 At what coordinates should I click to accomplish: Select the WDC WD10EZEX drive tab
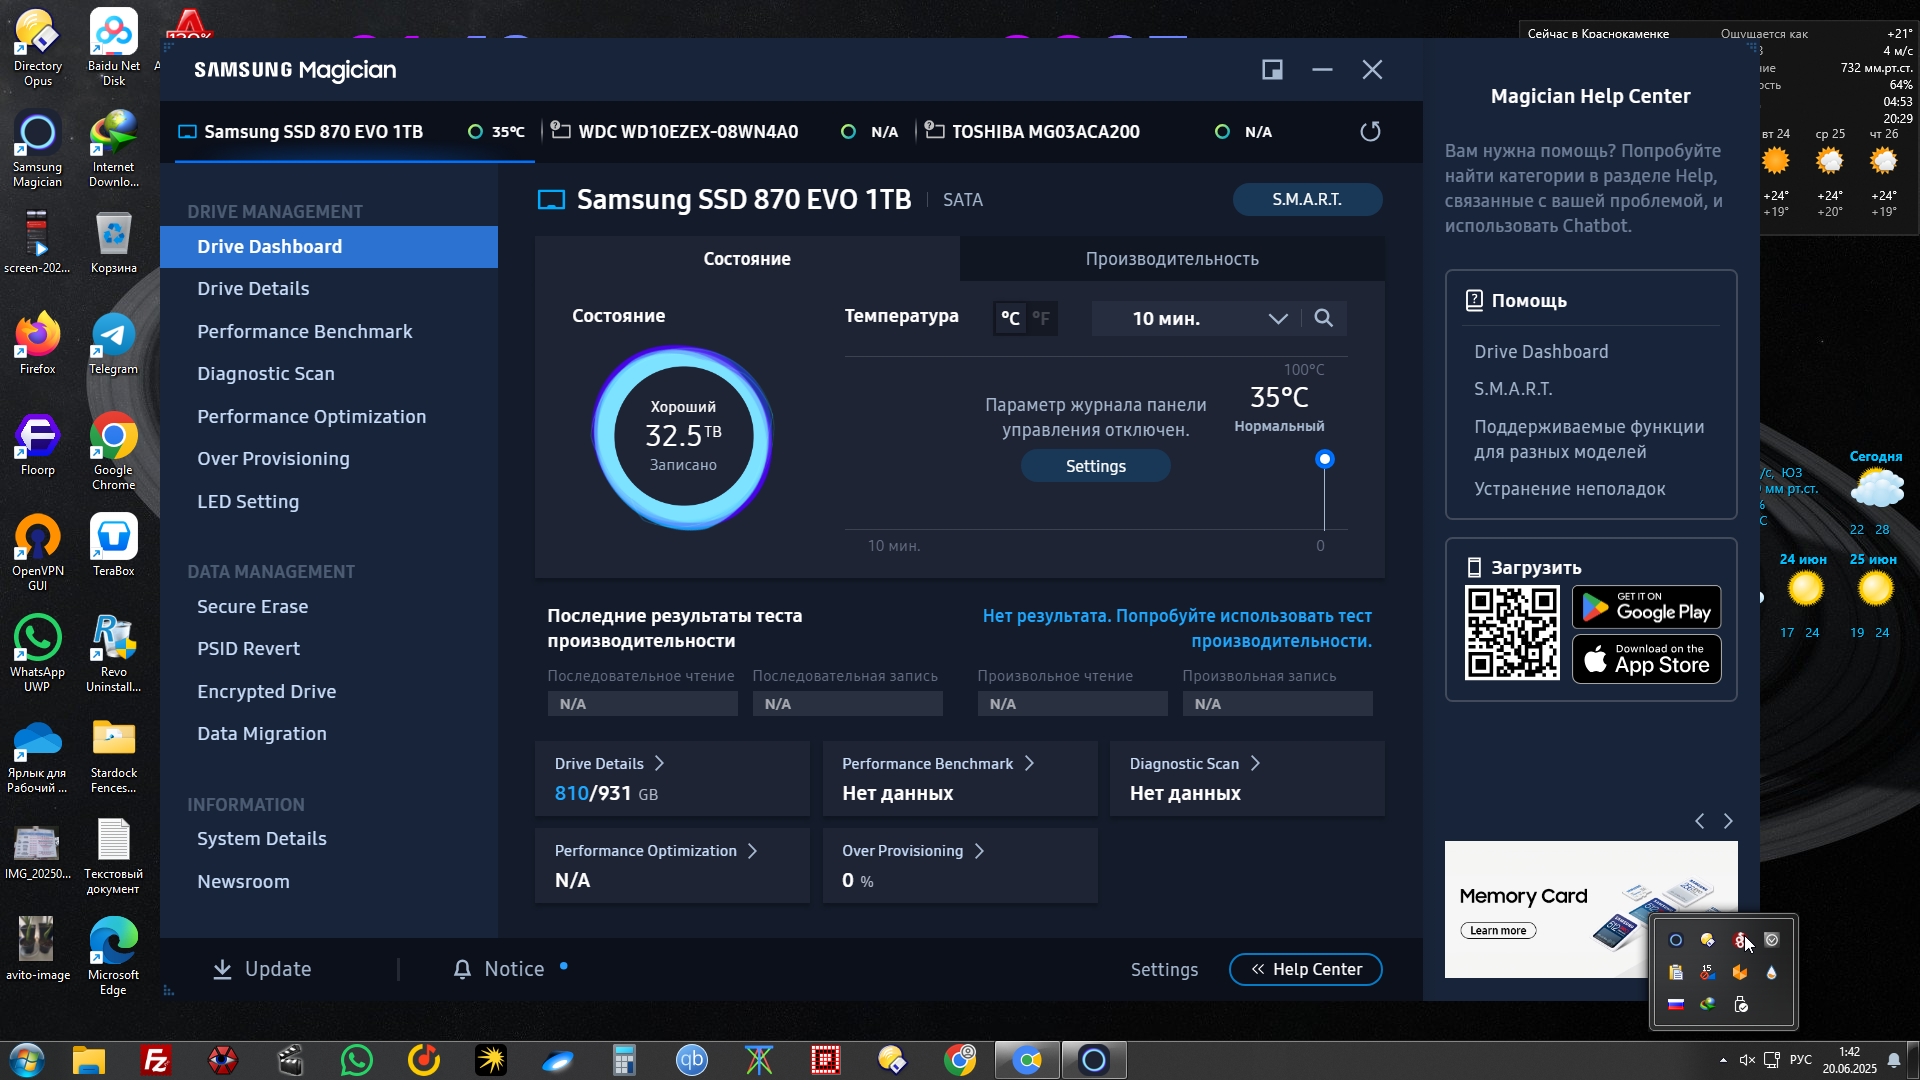[688, 132]
